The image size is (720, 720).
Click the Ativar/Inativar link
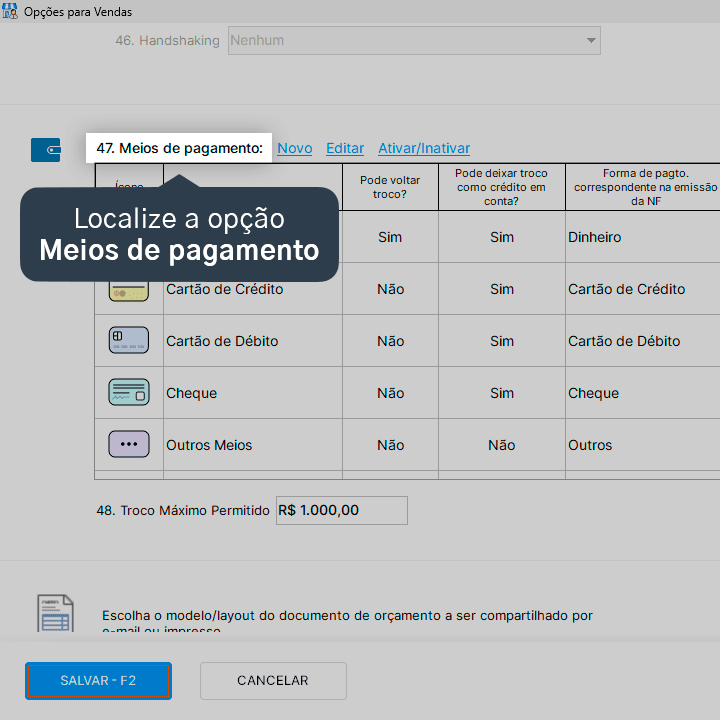(x=424, y=148)
